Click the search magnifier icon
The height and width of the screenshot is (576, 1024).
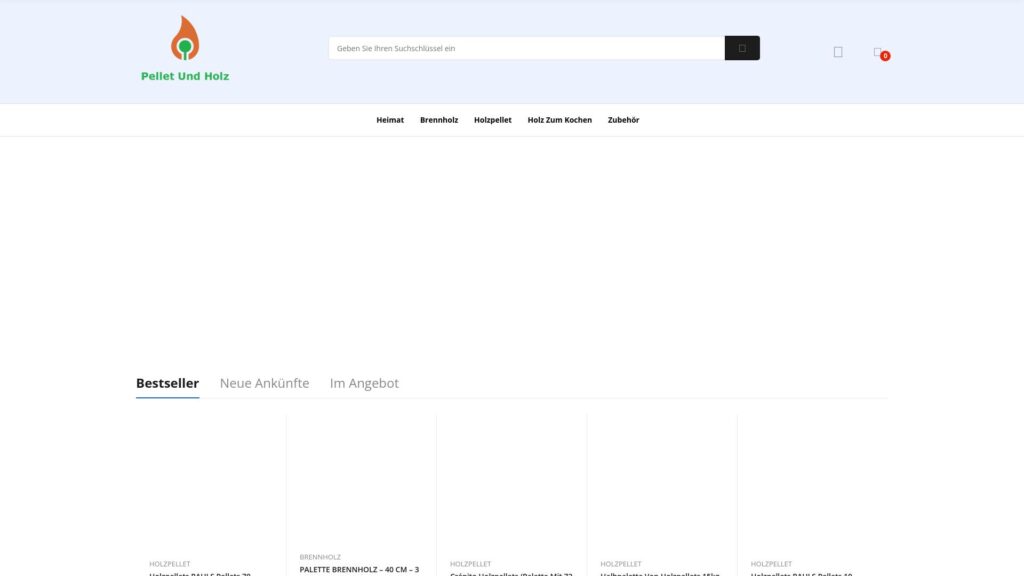click(742, 47)
